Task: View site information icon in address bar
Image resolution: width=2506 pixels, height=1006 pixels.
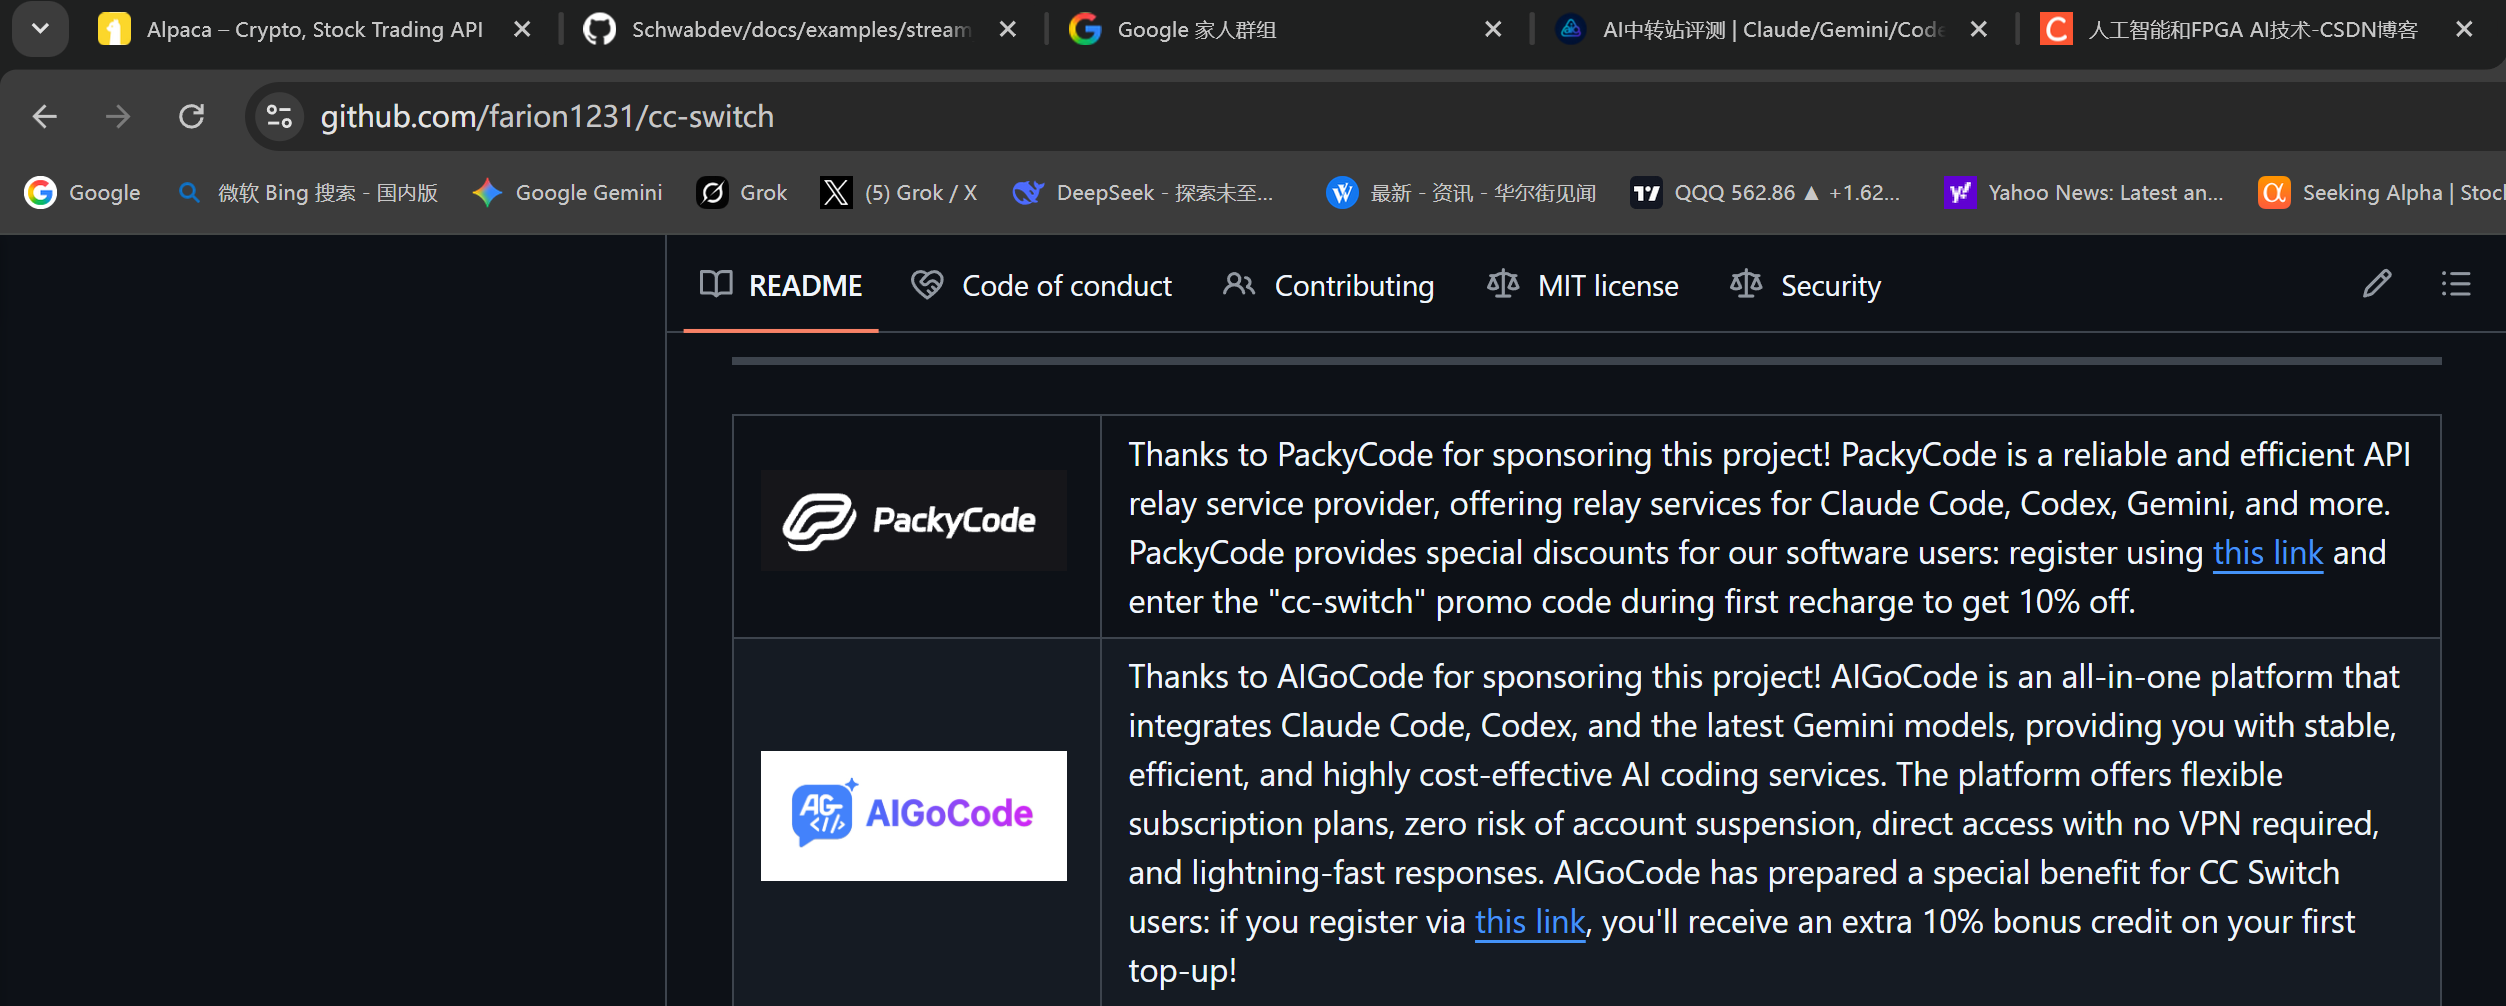Action: click(x=280, y=117)
